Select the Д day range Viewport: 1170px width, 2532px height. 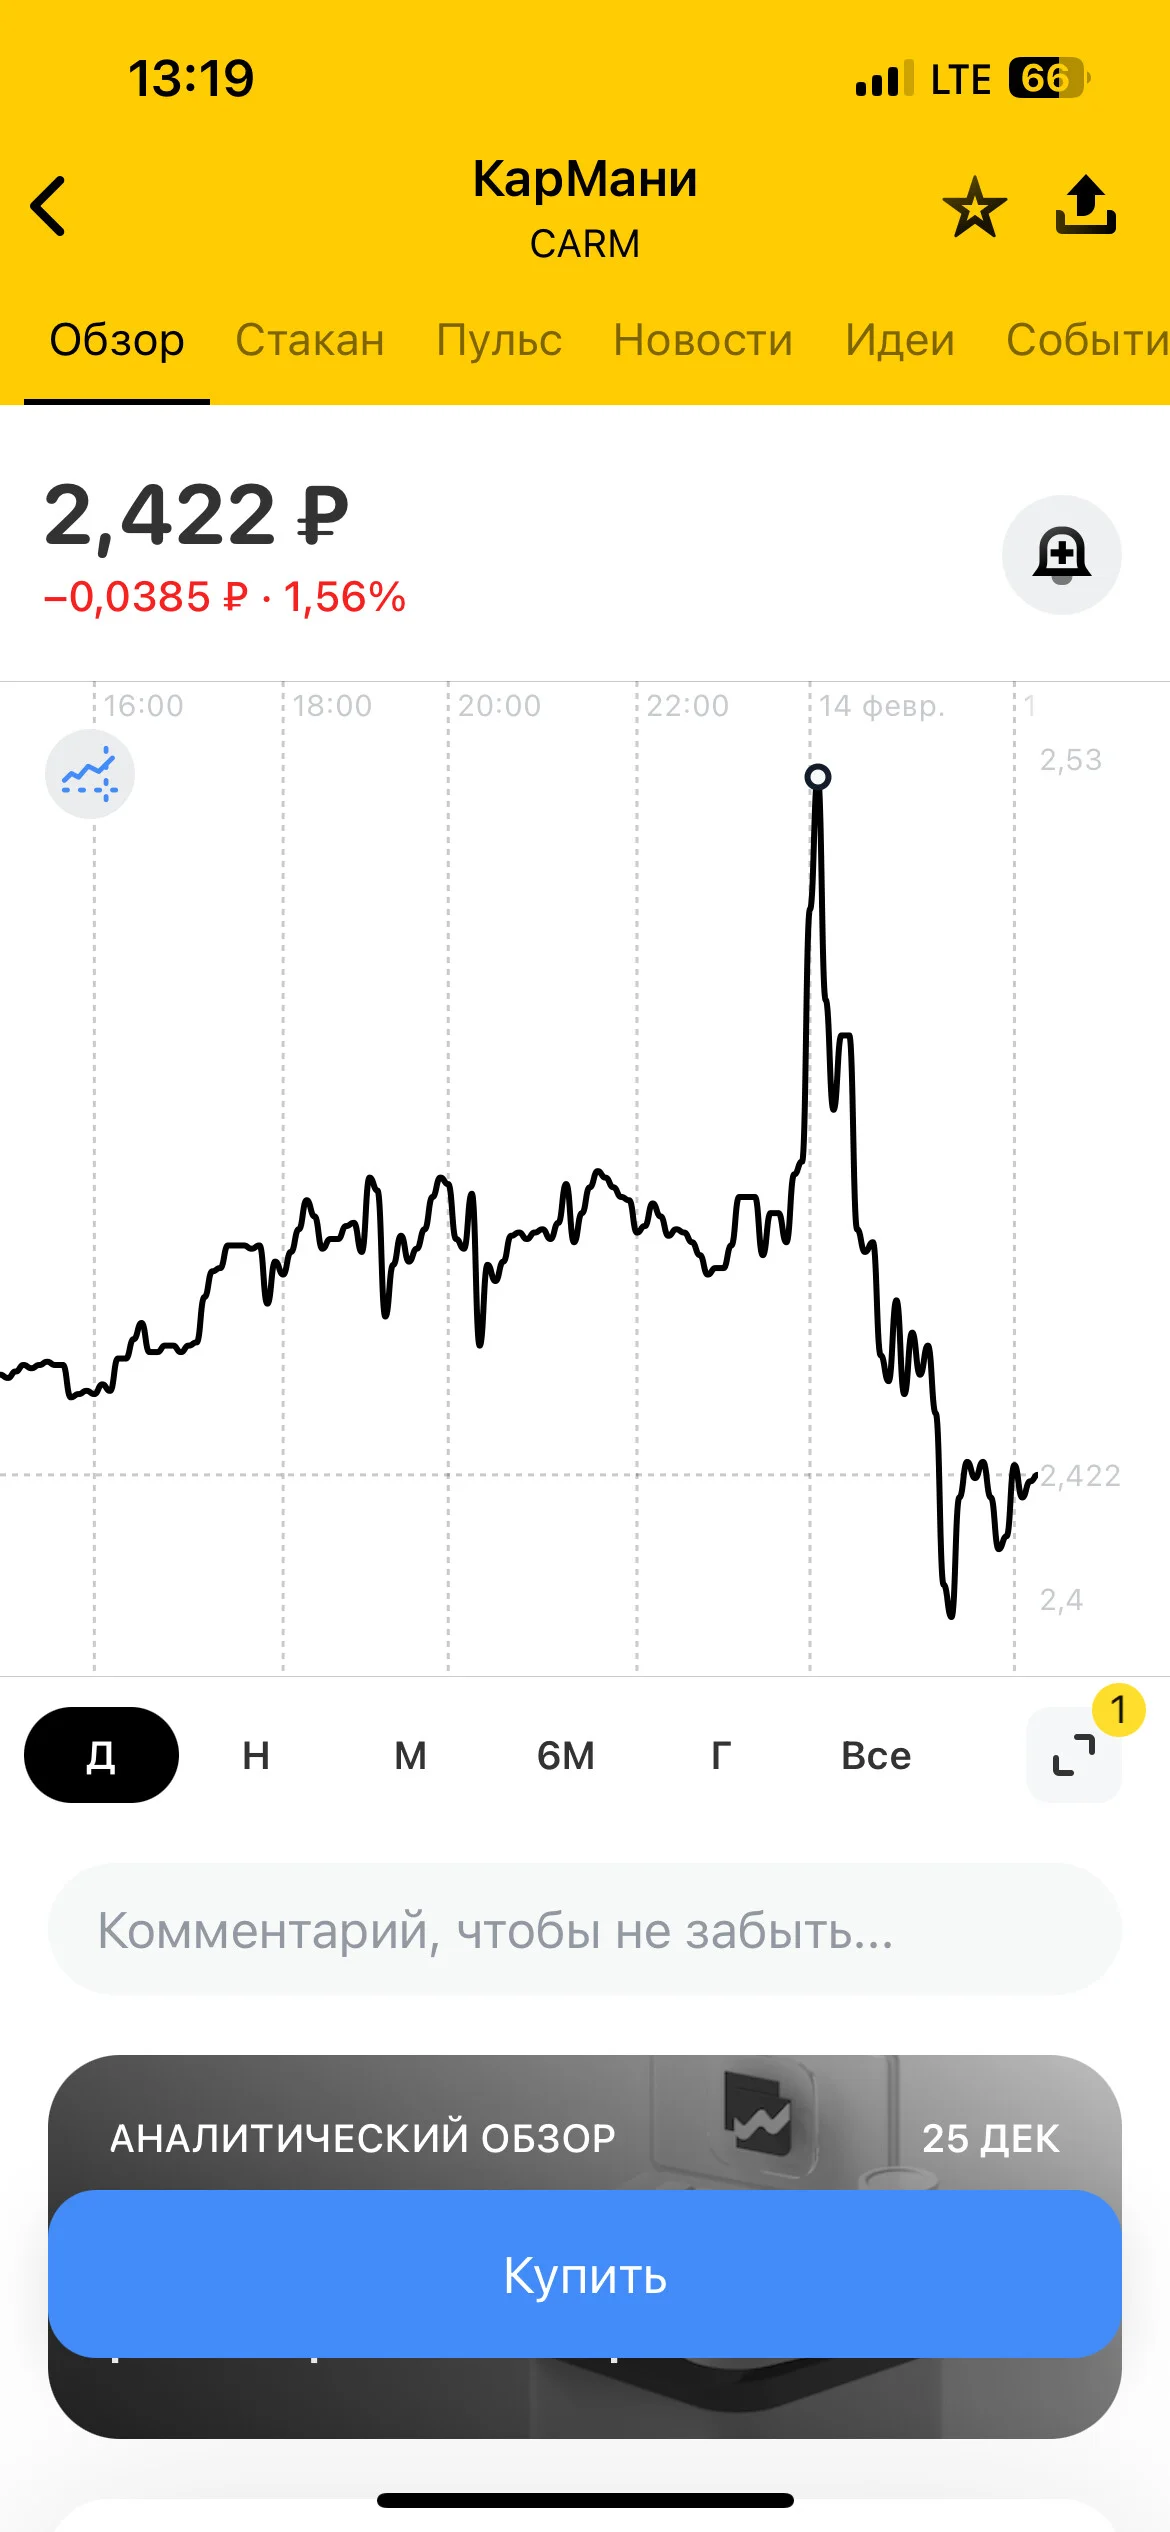coord(101,1755)
